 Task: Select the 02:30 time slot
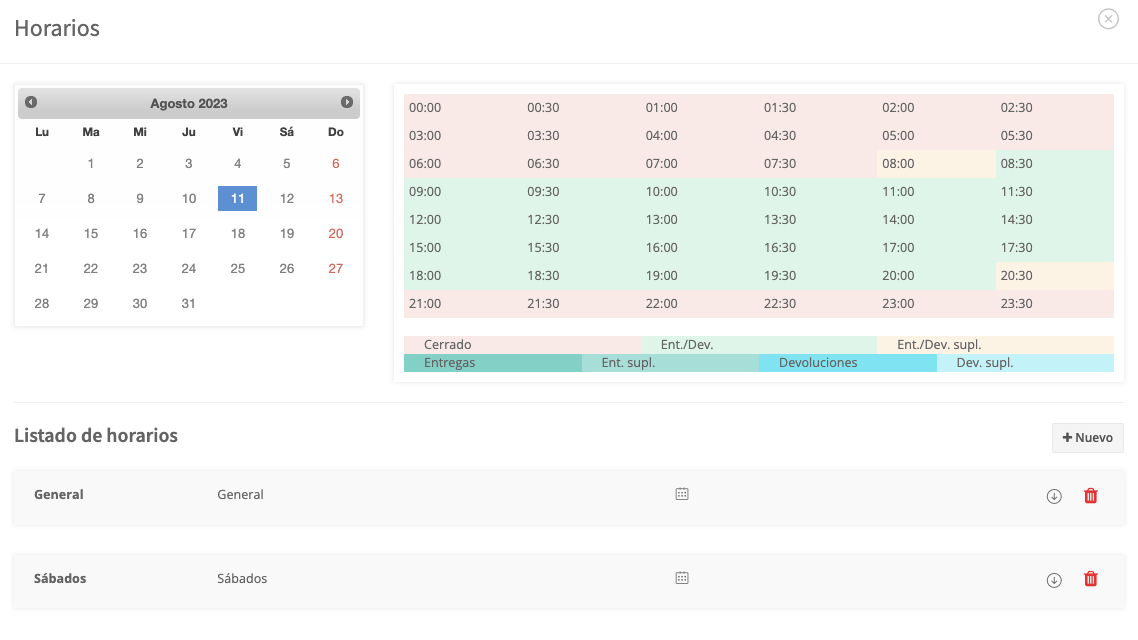click(x=1055, y=107)
